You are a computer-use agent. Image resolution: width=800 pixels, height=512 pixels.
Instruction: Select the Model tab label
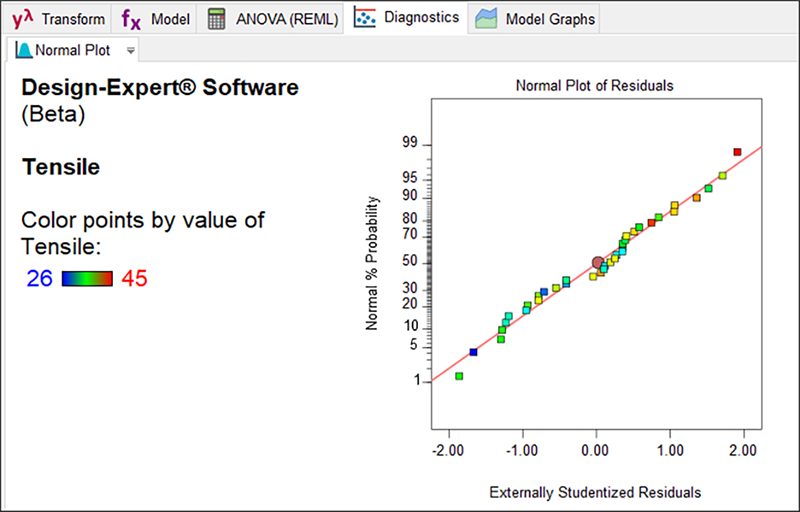coord(170,18)
